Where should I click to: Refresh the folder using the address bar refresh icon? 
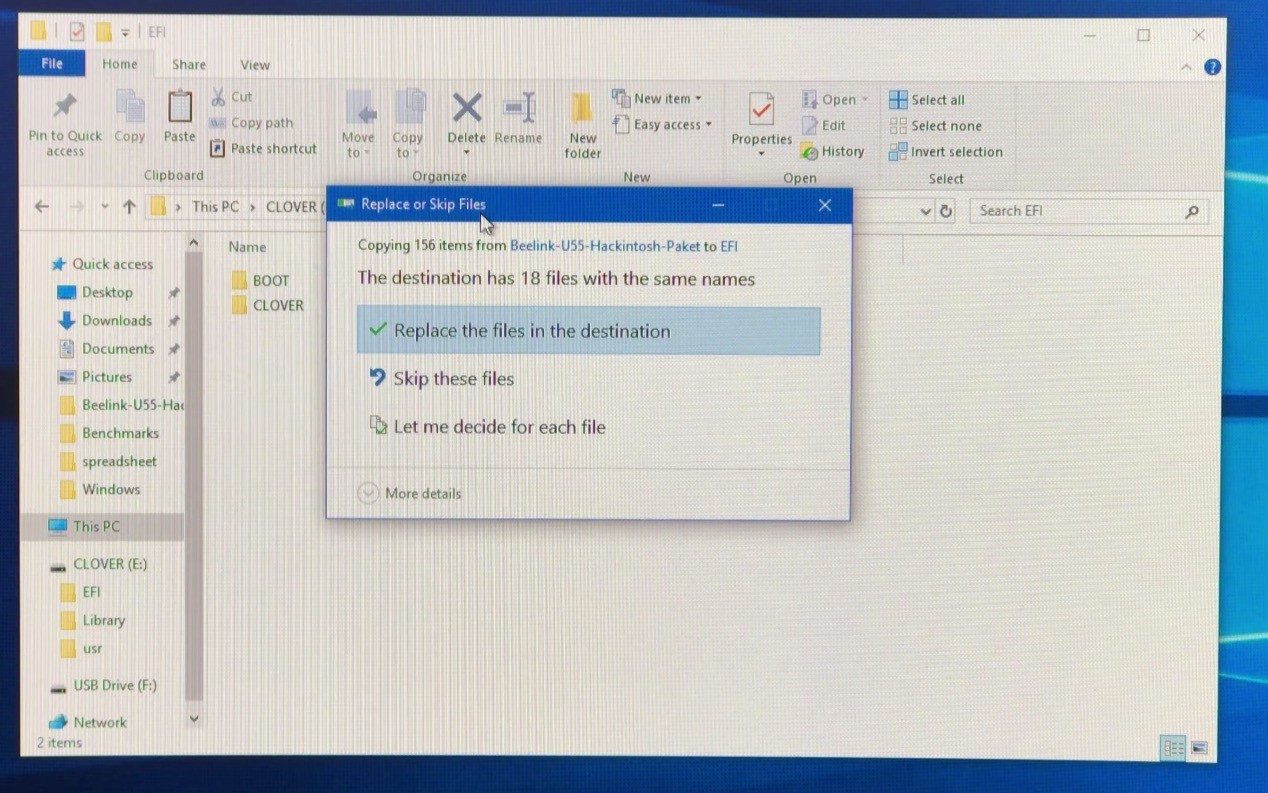[x=946, y=211]
